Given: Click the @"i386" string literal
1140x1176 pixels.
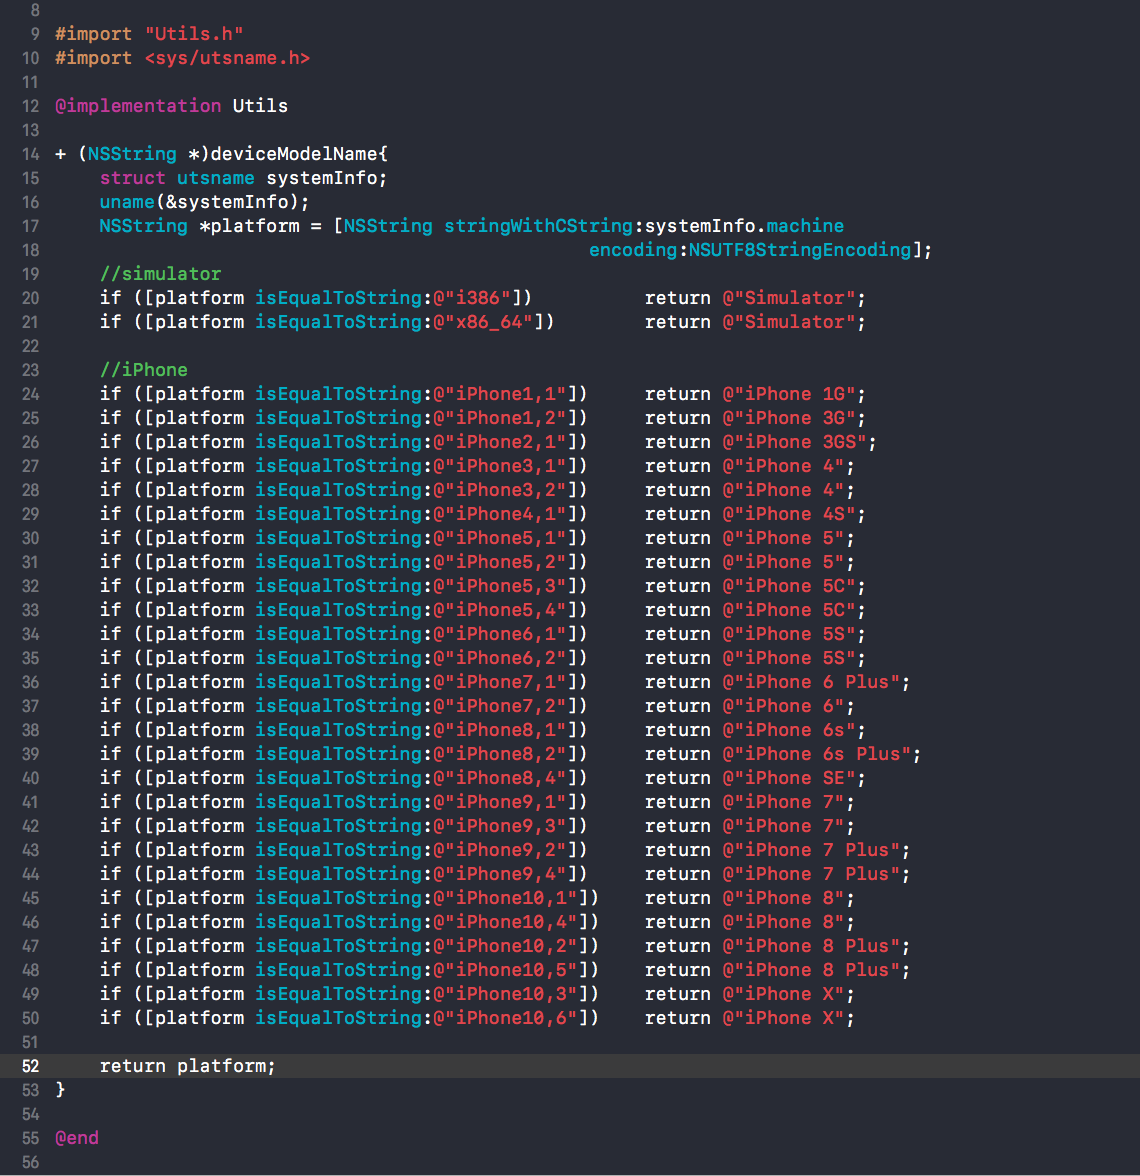Looking at the screenshot, I should pos(472,298).
